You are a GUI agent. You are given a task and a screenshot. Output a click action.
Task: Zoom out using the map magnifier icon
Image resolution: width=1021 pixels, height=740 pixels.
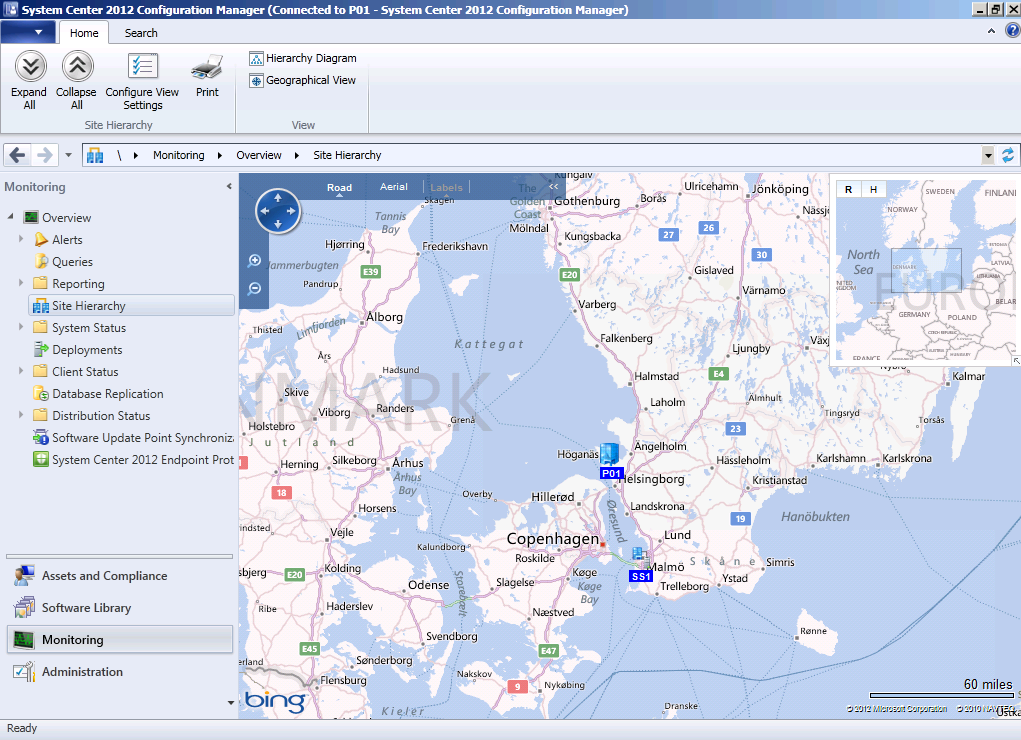(x=254, y=288)
